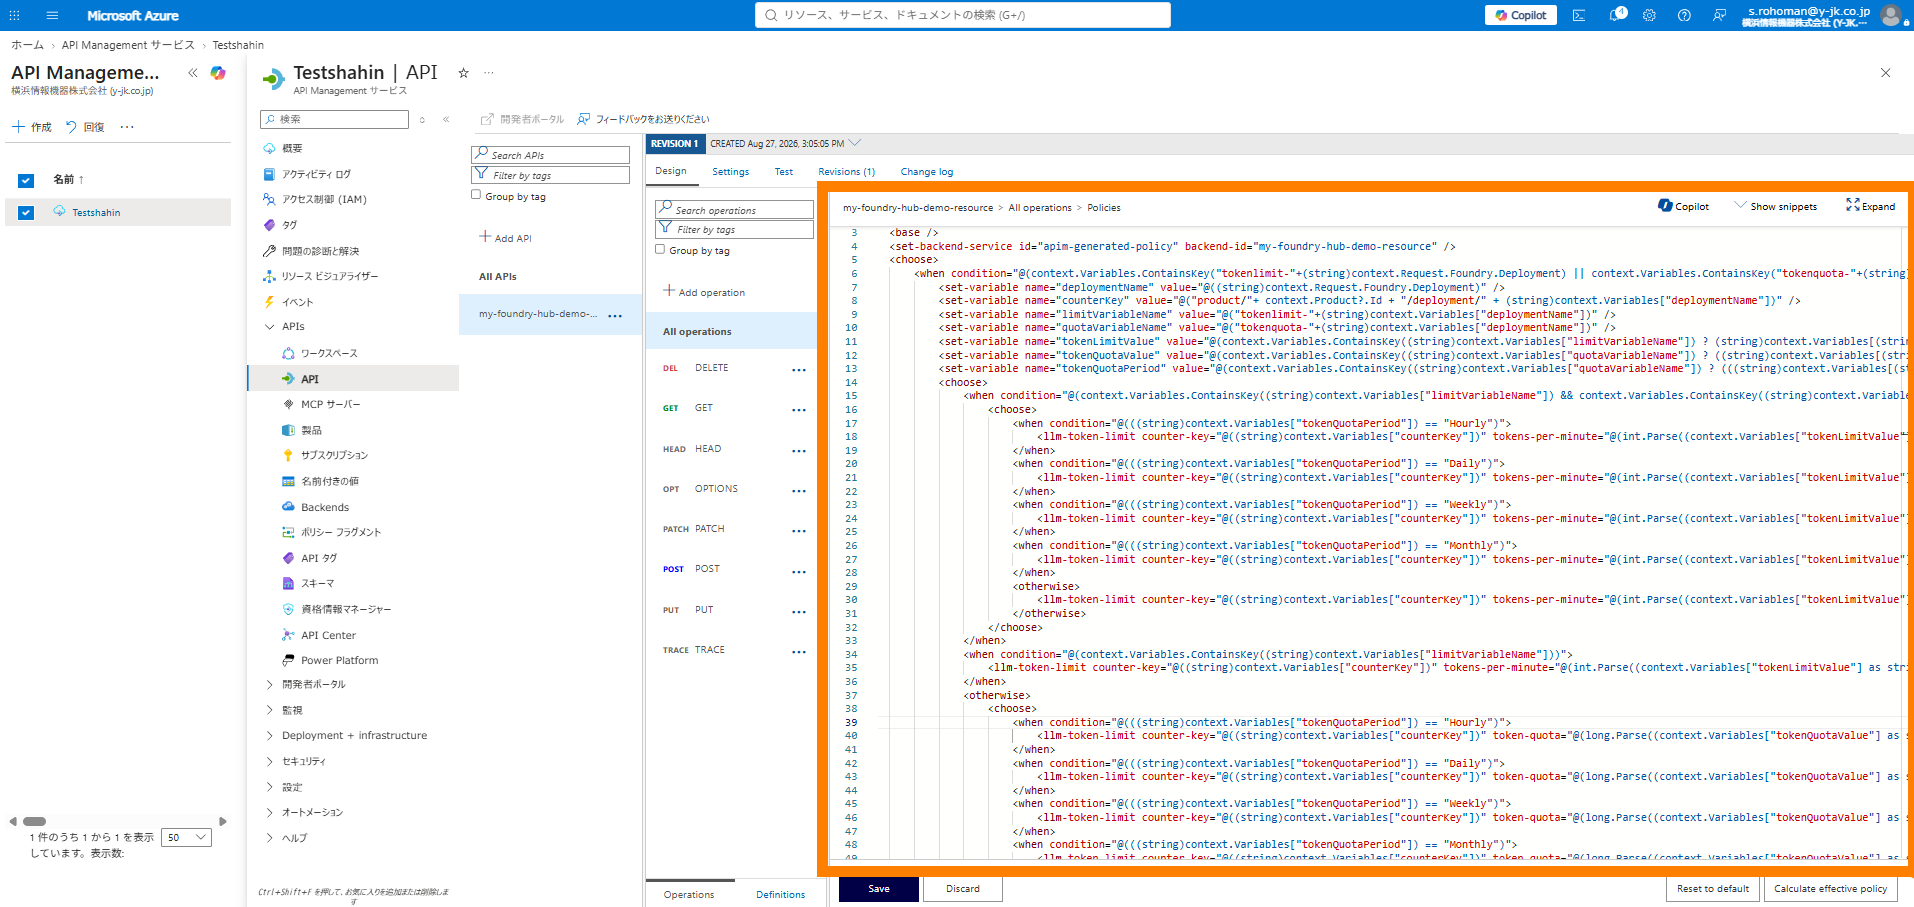Screen dimensions: 1914x907
Task: Click Add API link
Action: (505, 238)
